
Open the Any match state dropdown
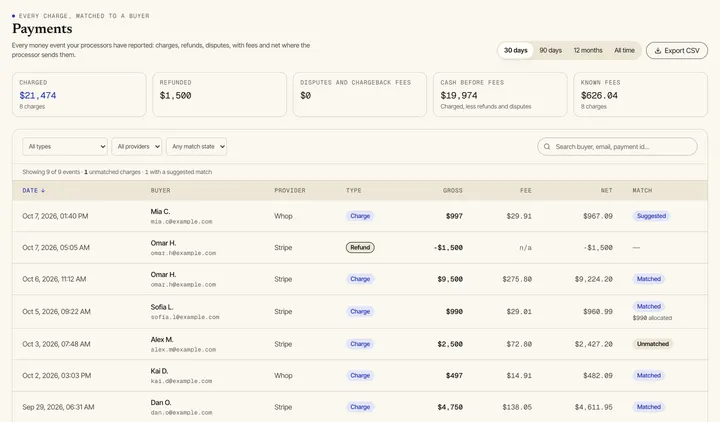point(197,146)
